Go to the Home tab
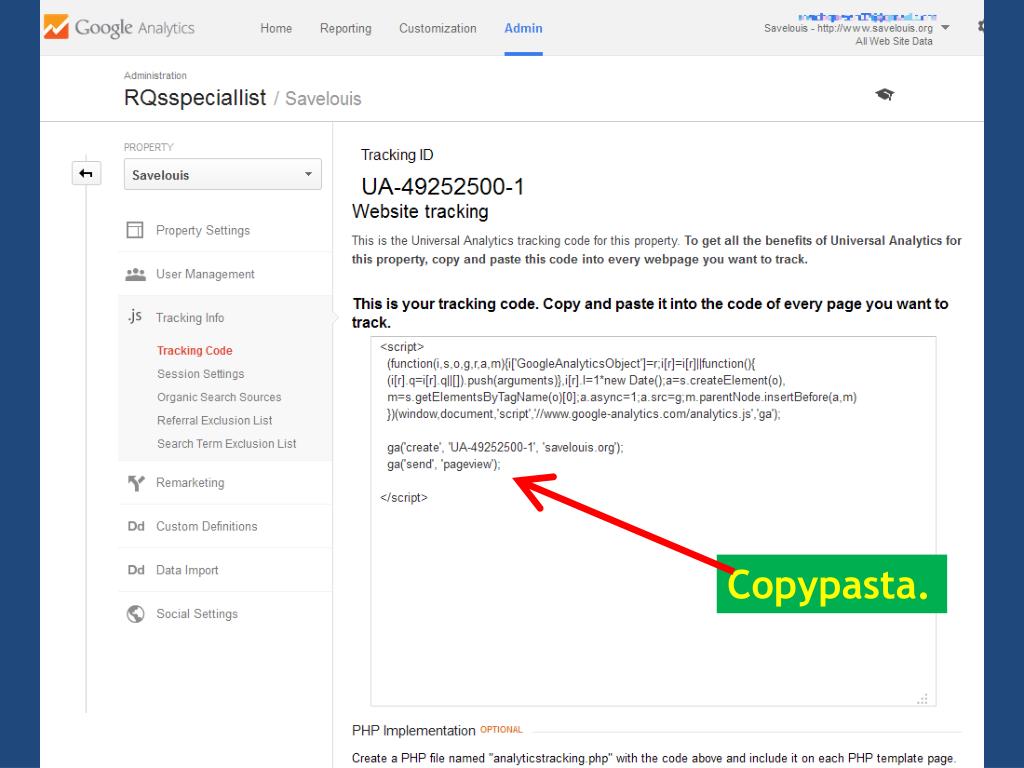This screenshot has width=1024, height=768. pos(276,28)
